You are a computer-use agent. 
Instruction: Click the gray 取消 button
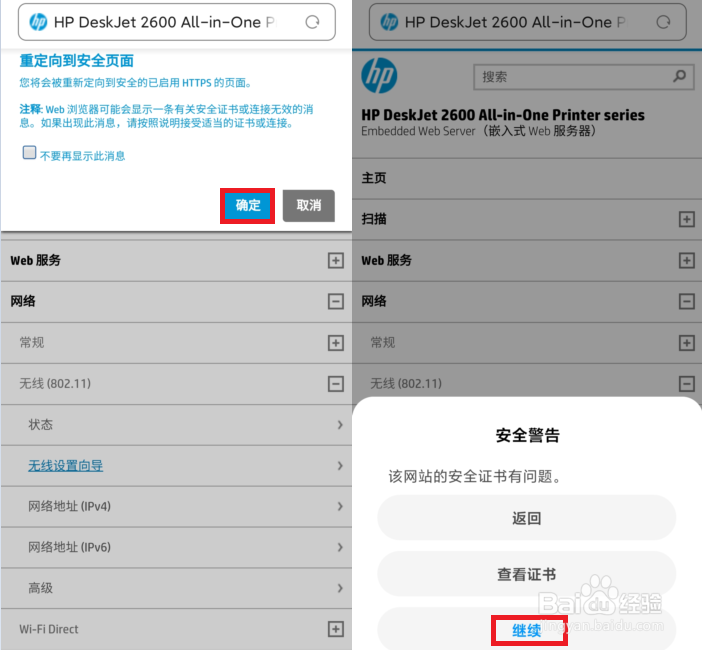pos(308,205)
